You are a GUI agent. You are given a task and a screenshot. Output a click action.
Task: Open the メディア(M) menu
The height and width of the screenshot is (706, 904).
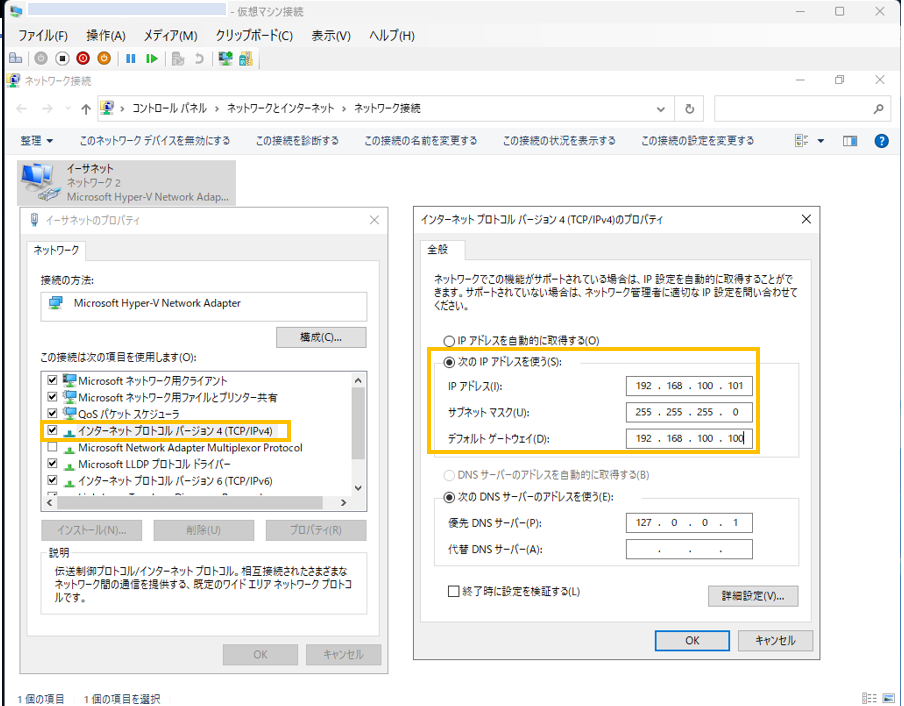tap(171, 36)
